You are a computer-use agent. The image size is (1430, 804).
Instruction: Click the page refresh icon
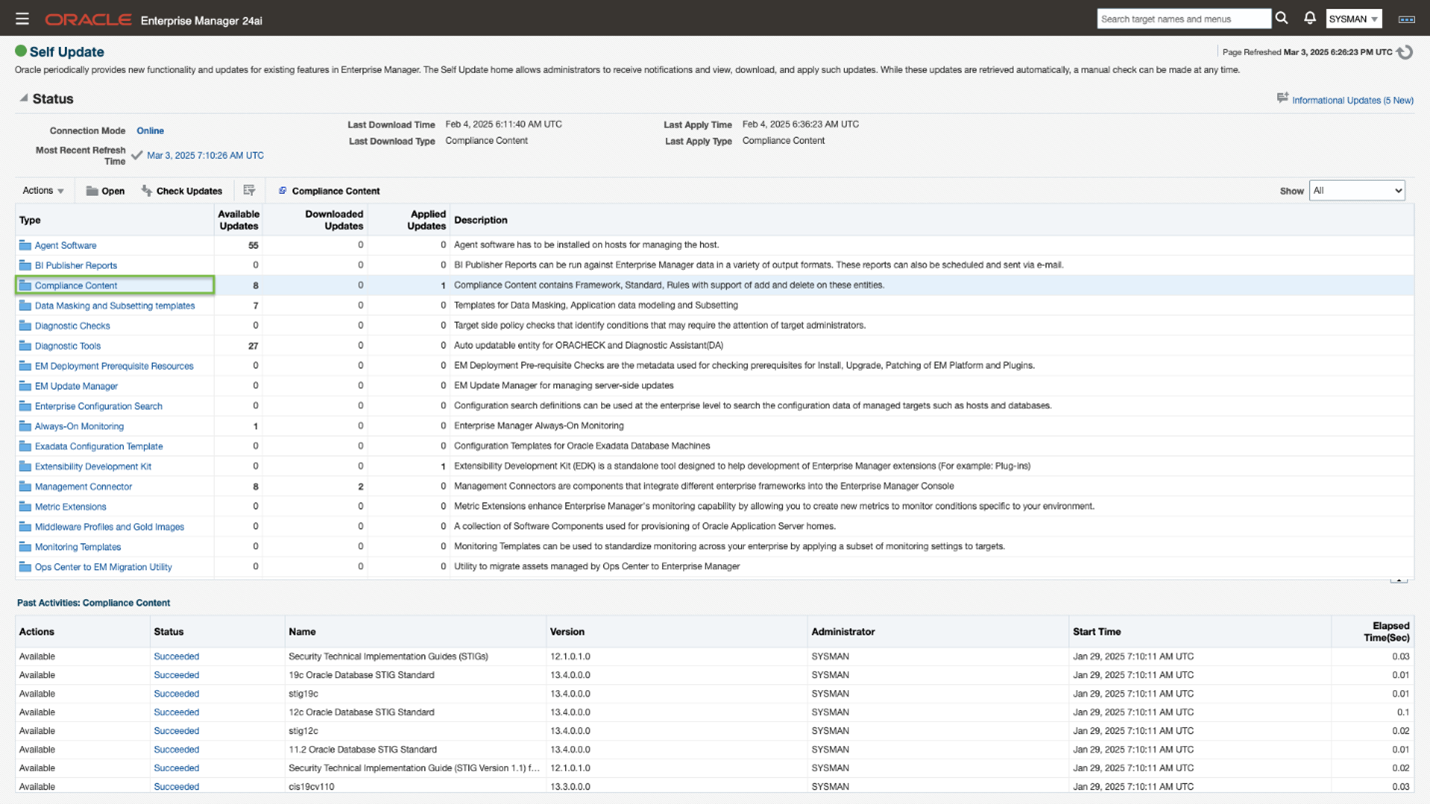pos(1405,52)
